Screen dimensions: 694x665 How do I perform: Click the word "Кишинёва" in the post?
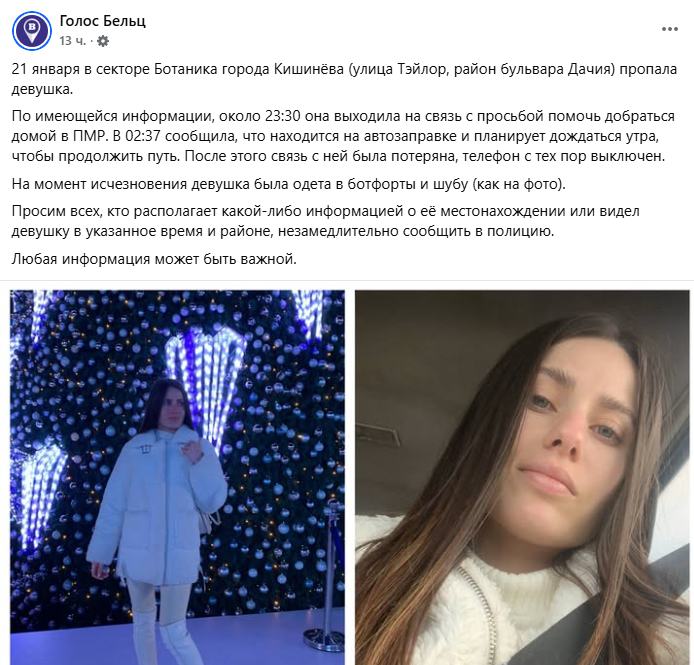pos(308,70)
